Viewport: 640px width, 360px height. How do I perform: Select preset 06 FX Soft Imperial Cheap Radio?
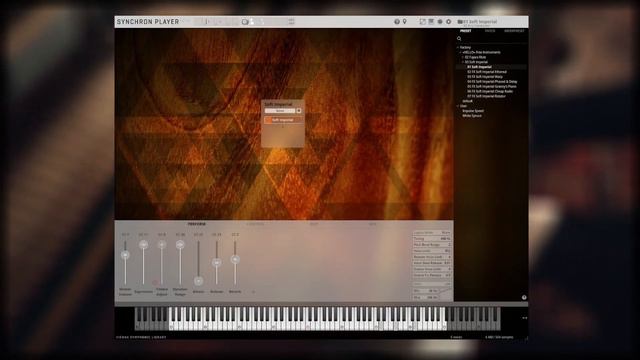click(x=490, y=91)
